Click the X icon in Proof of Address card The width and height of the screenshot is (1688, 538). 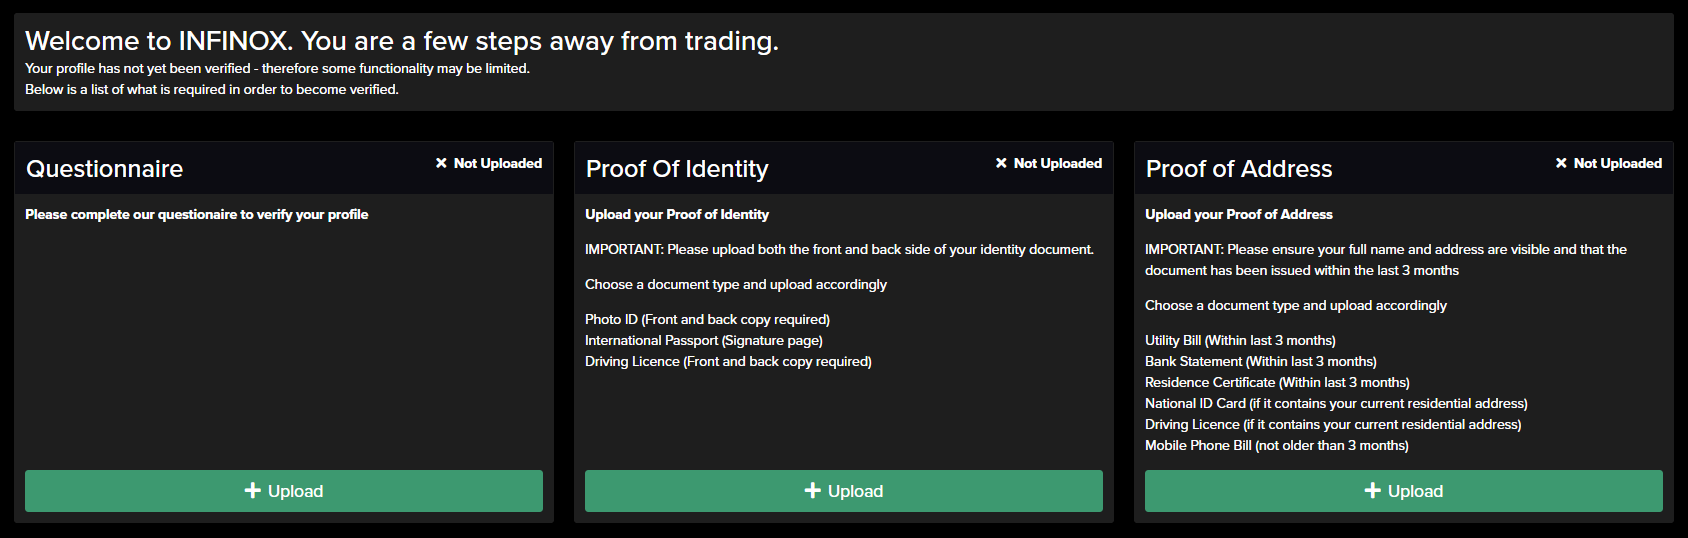coord(1561,163)
